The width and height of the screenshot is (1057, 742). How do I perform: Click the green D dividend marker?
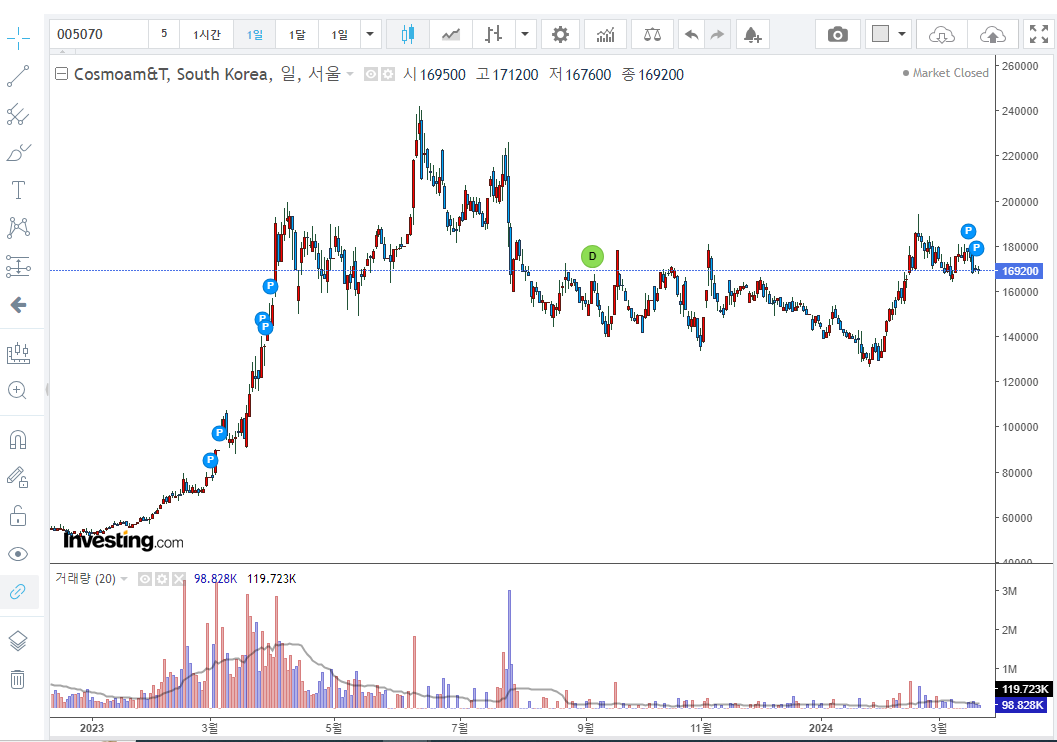coord(593,256)
